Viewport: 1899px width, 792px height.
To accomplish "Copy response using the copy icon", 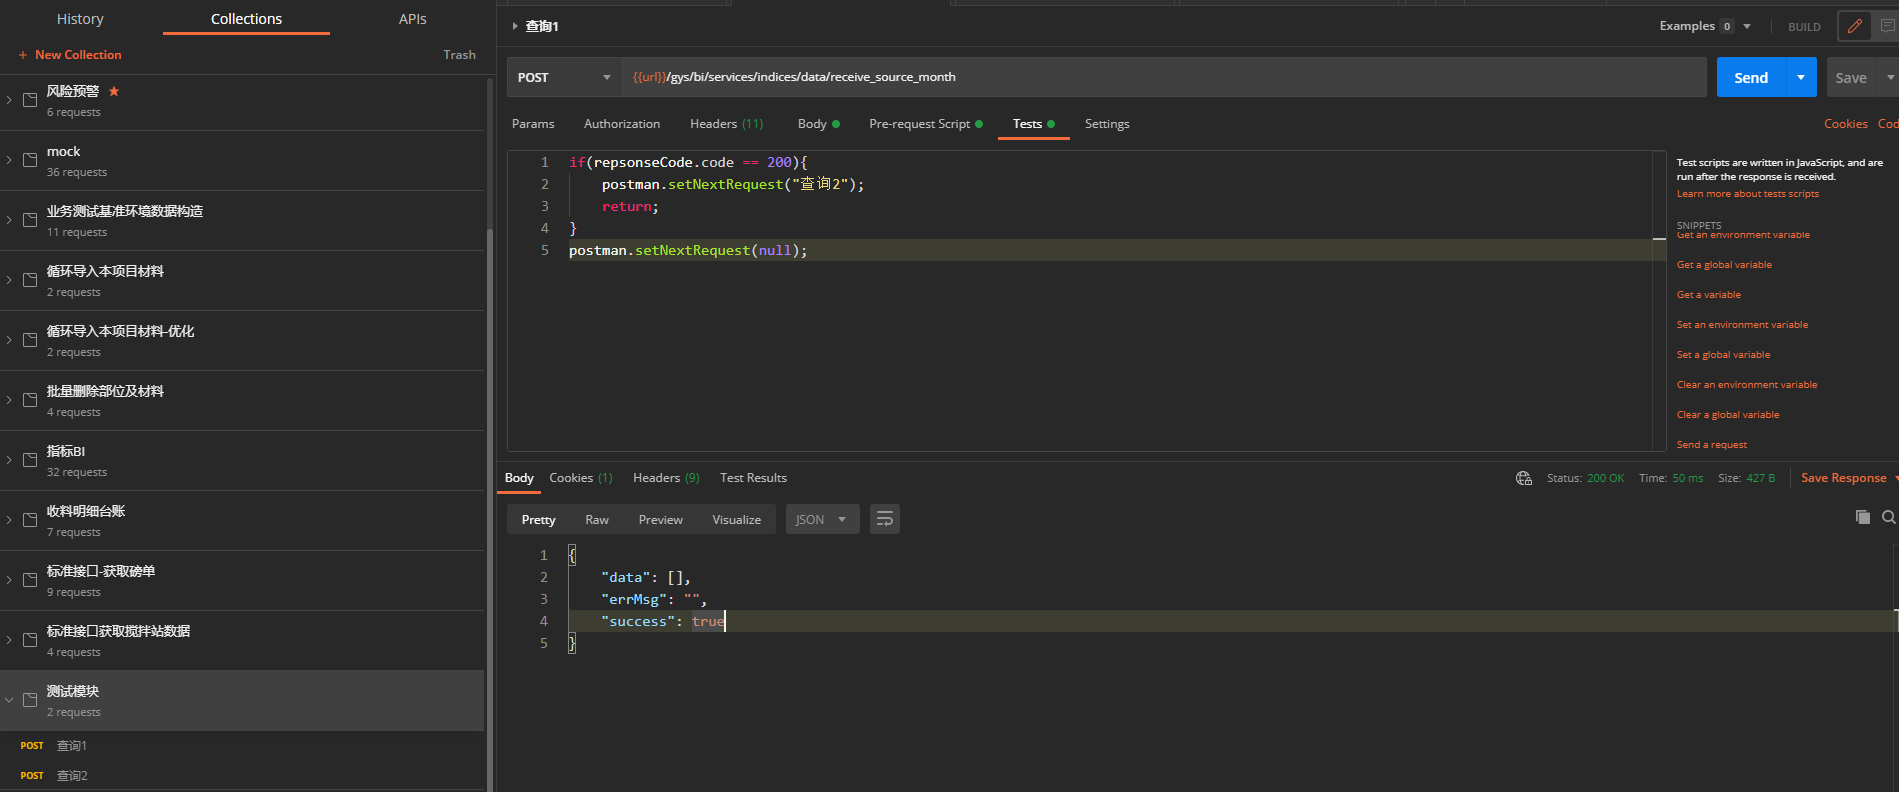I will [x=1862, y=517].
